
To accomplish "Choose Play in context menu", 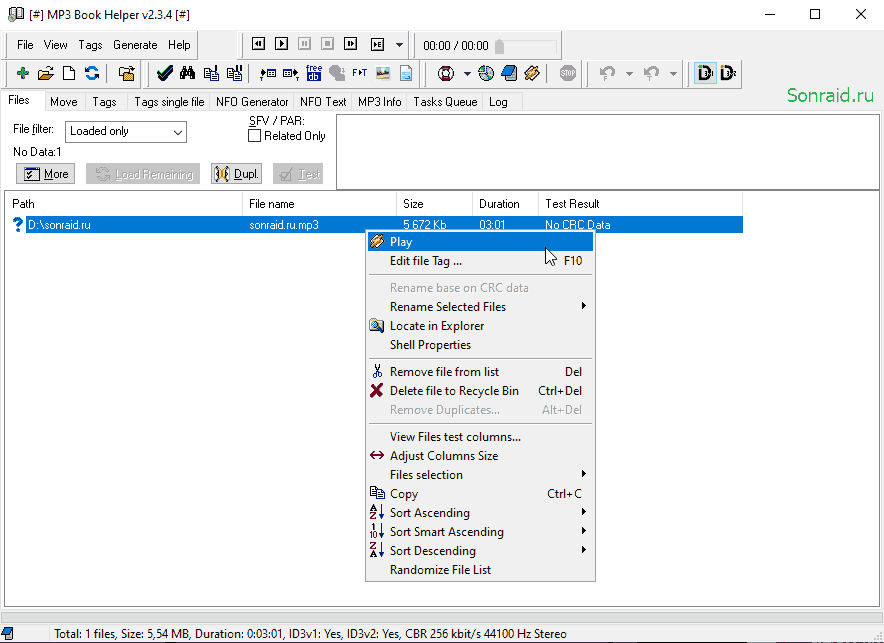I will click(x=480, y=242).
